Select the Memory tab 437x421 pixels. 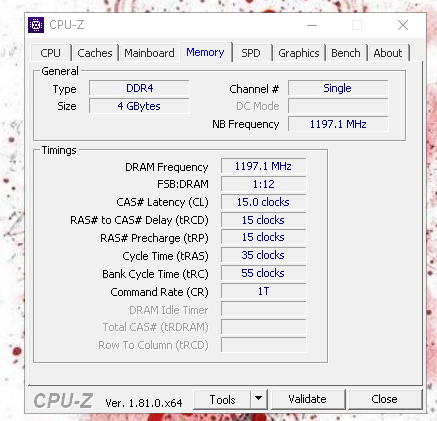coord(205,52)
